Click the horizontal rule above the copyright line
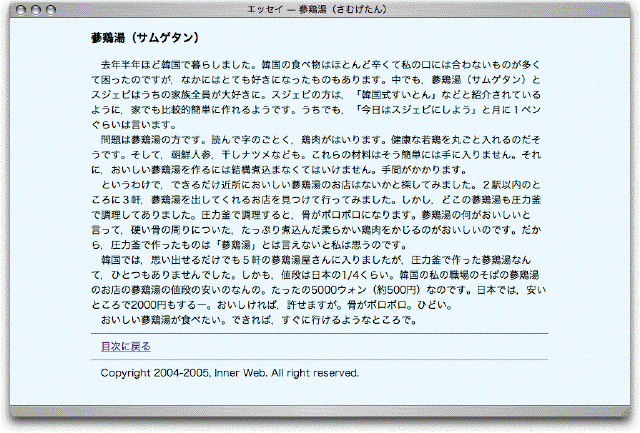The image size is (640, 433). (318, 359)
